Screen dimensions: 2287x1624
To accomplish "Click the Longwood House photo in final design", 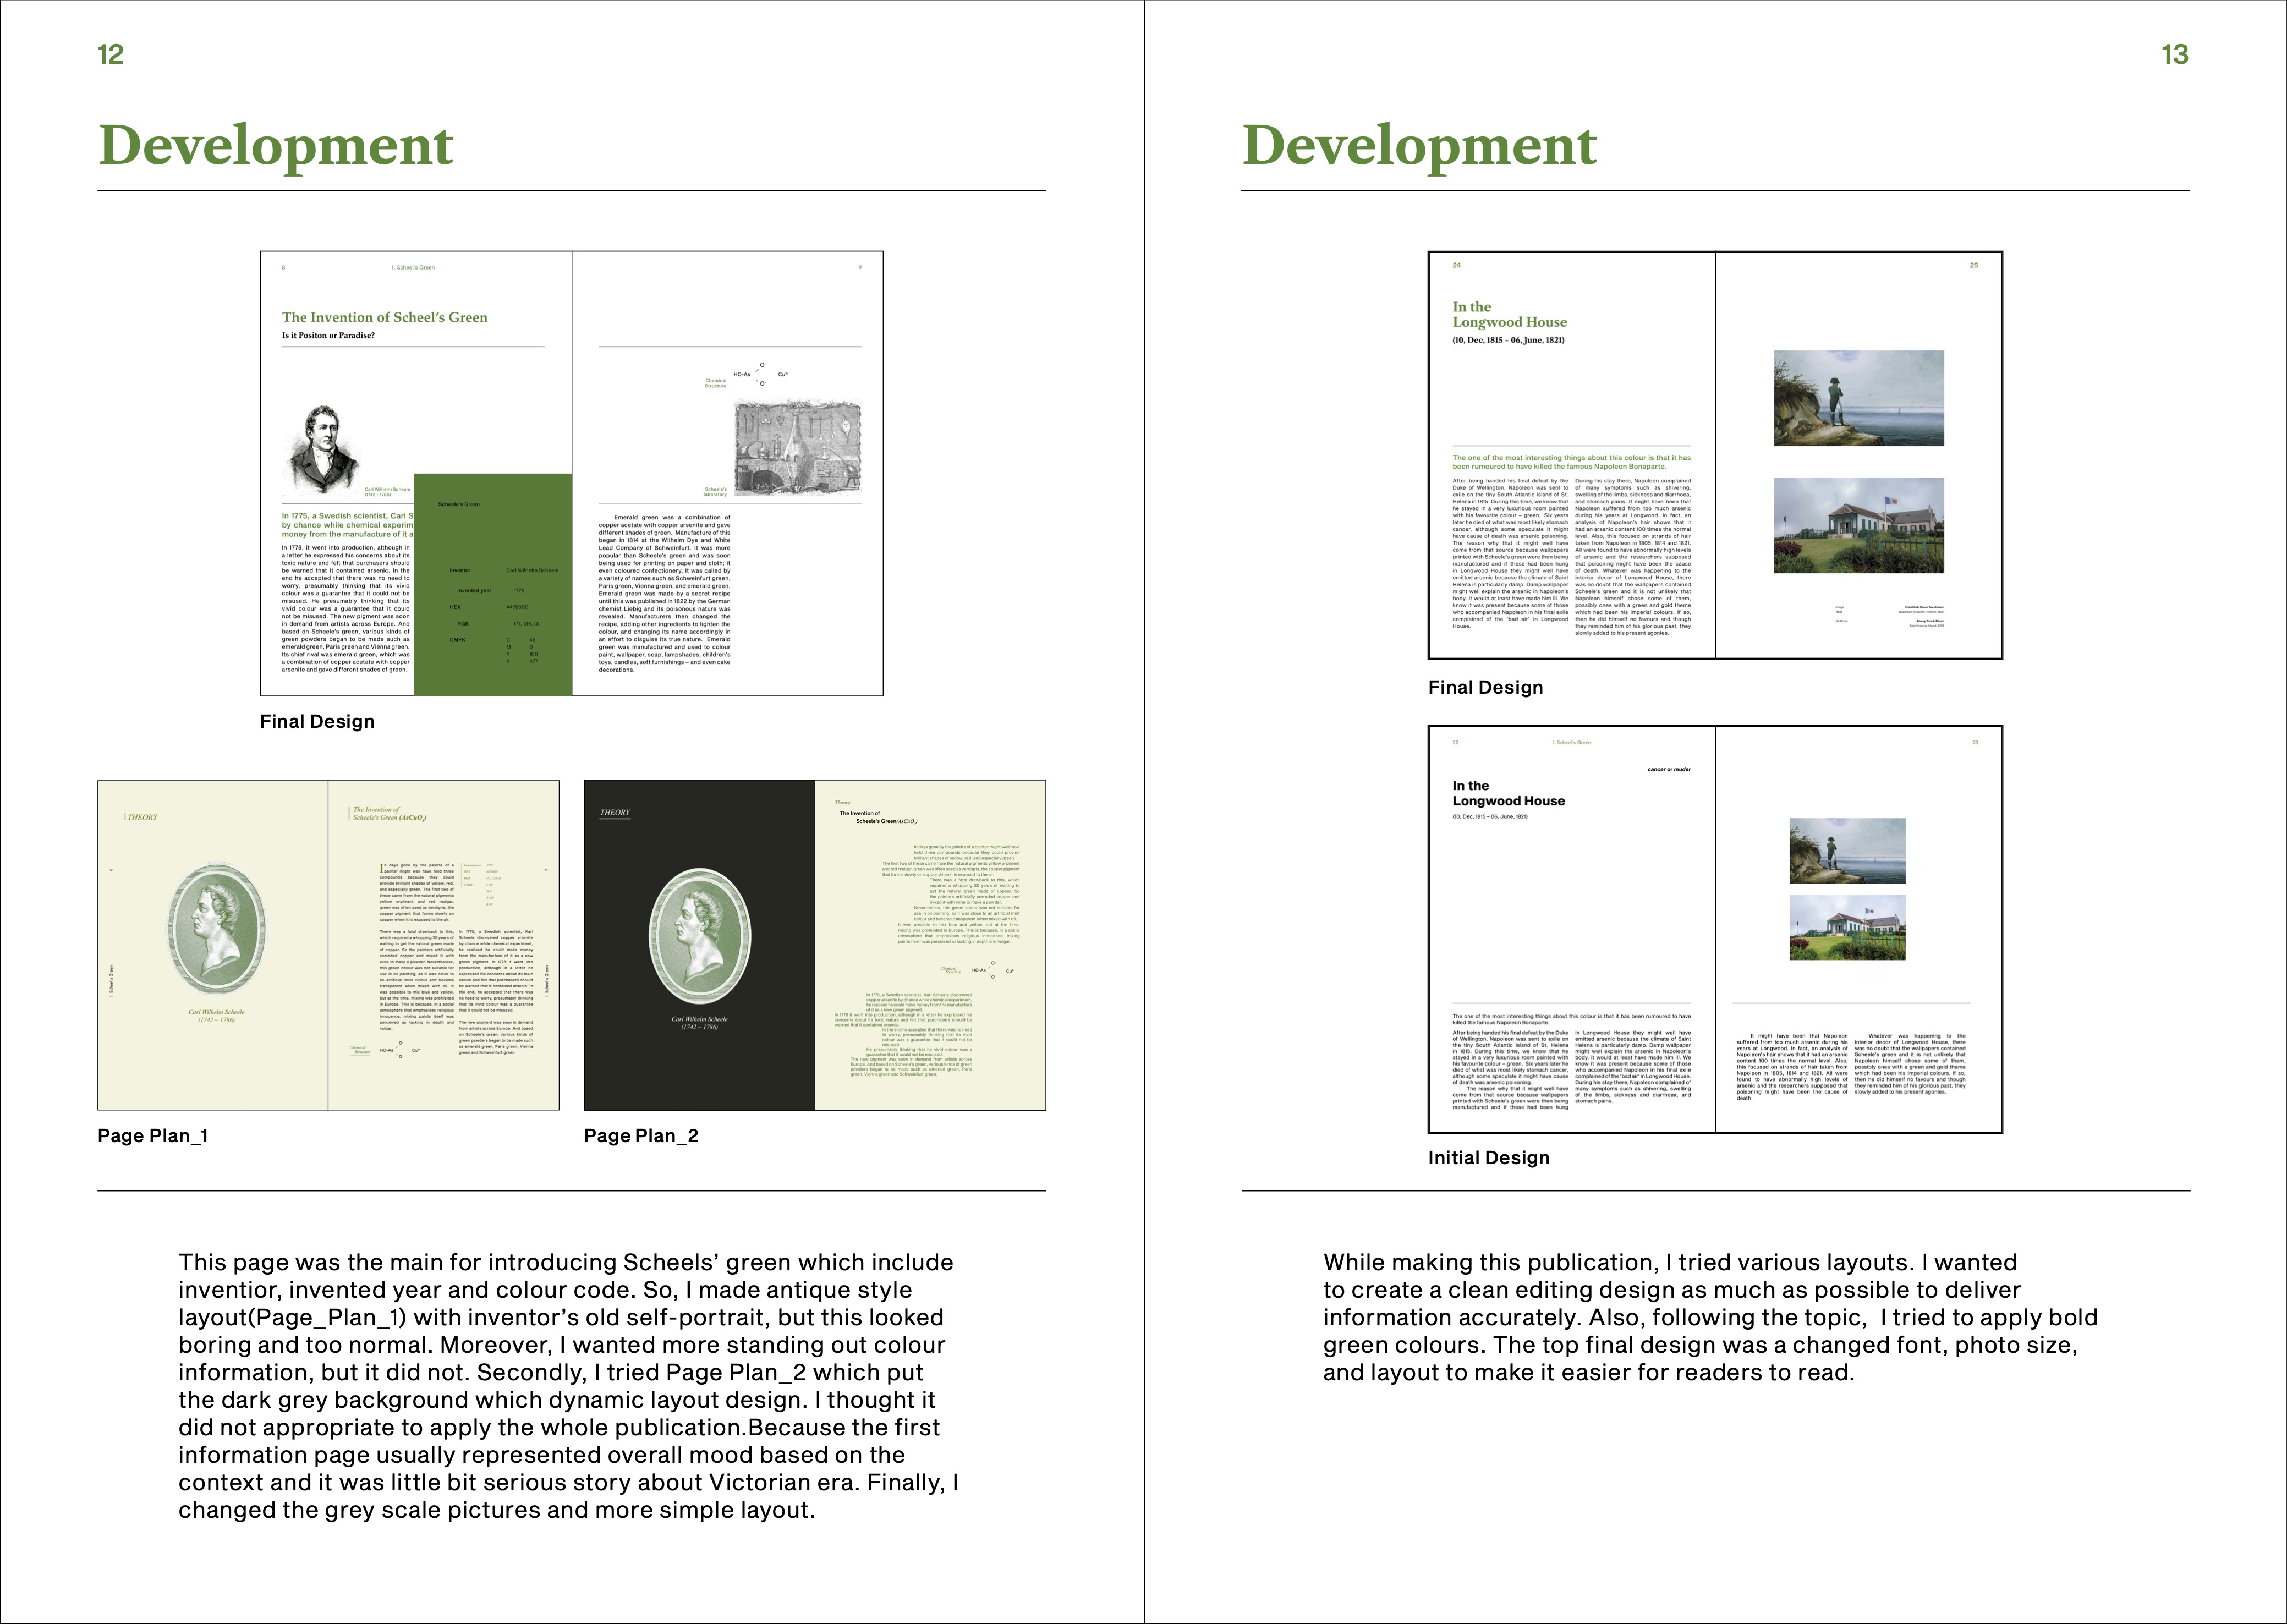I will 1858,525.
